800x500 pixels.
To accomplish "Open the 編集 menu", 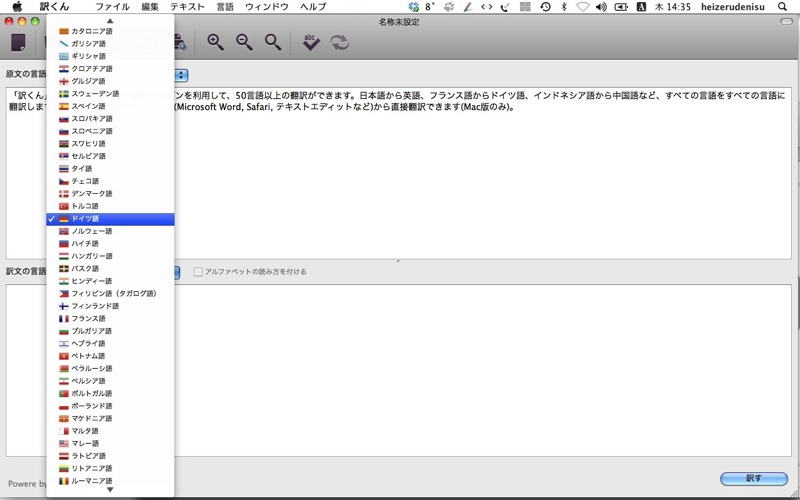I will [150, 7].
